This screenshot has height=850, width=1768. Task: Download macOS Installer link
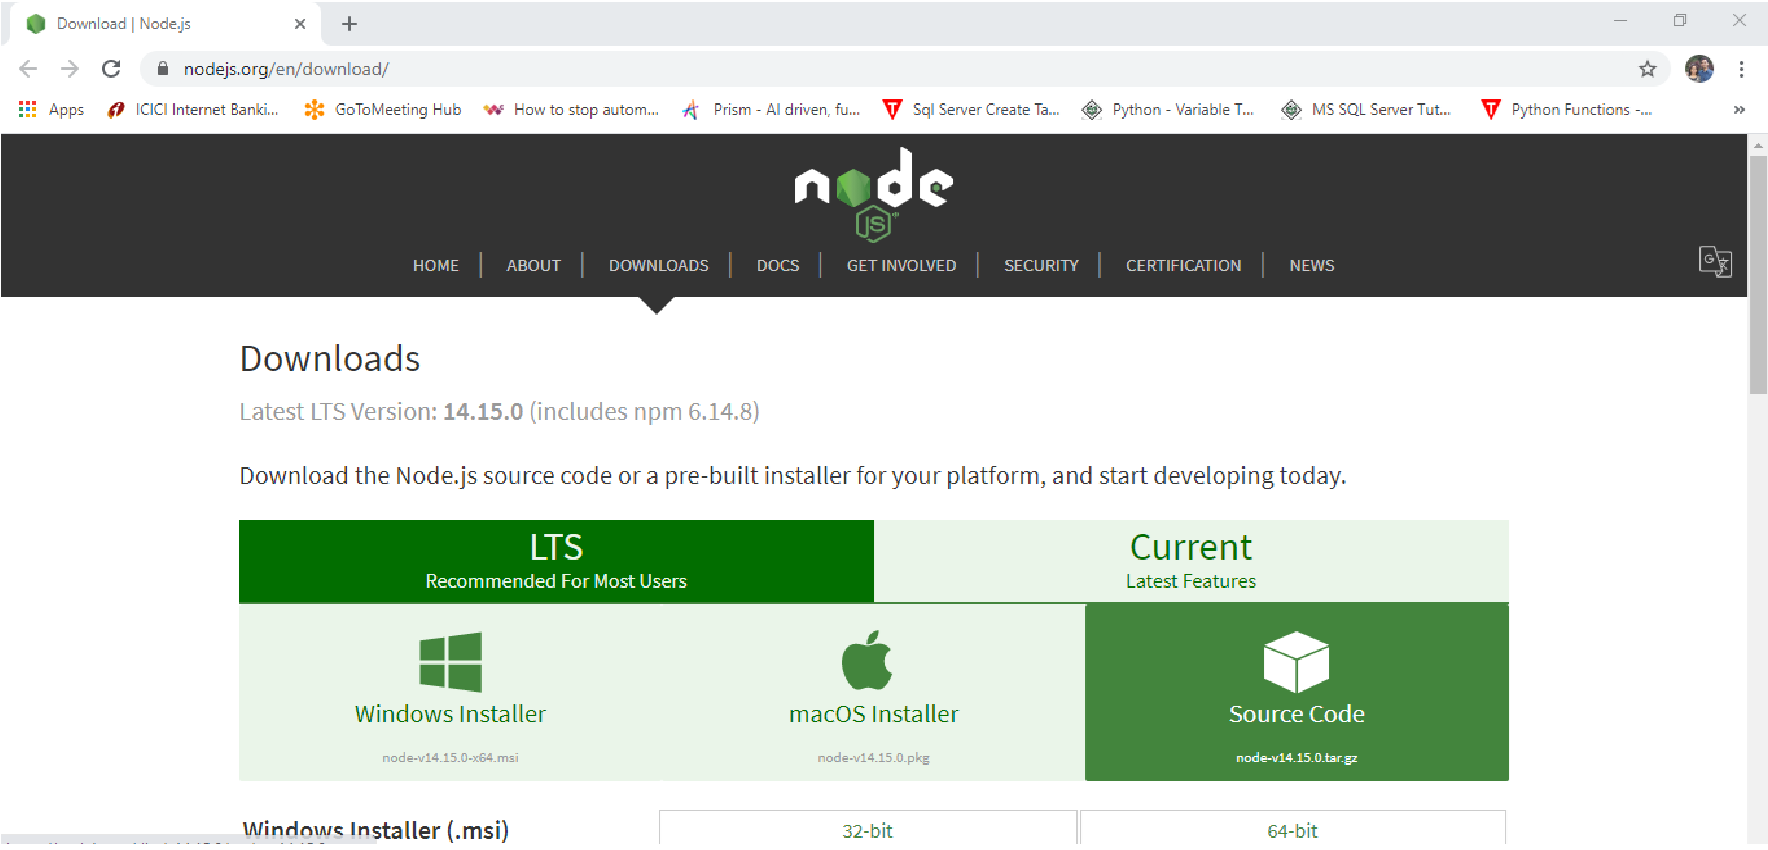click(x=873, y=714)
